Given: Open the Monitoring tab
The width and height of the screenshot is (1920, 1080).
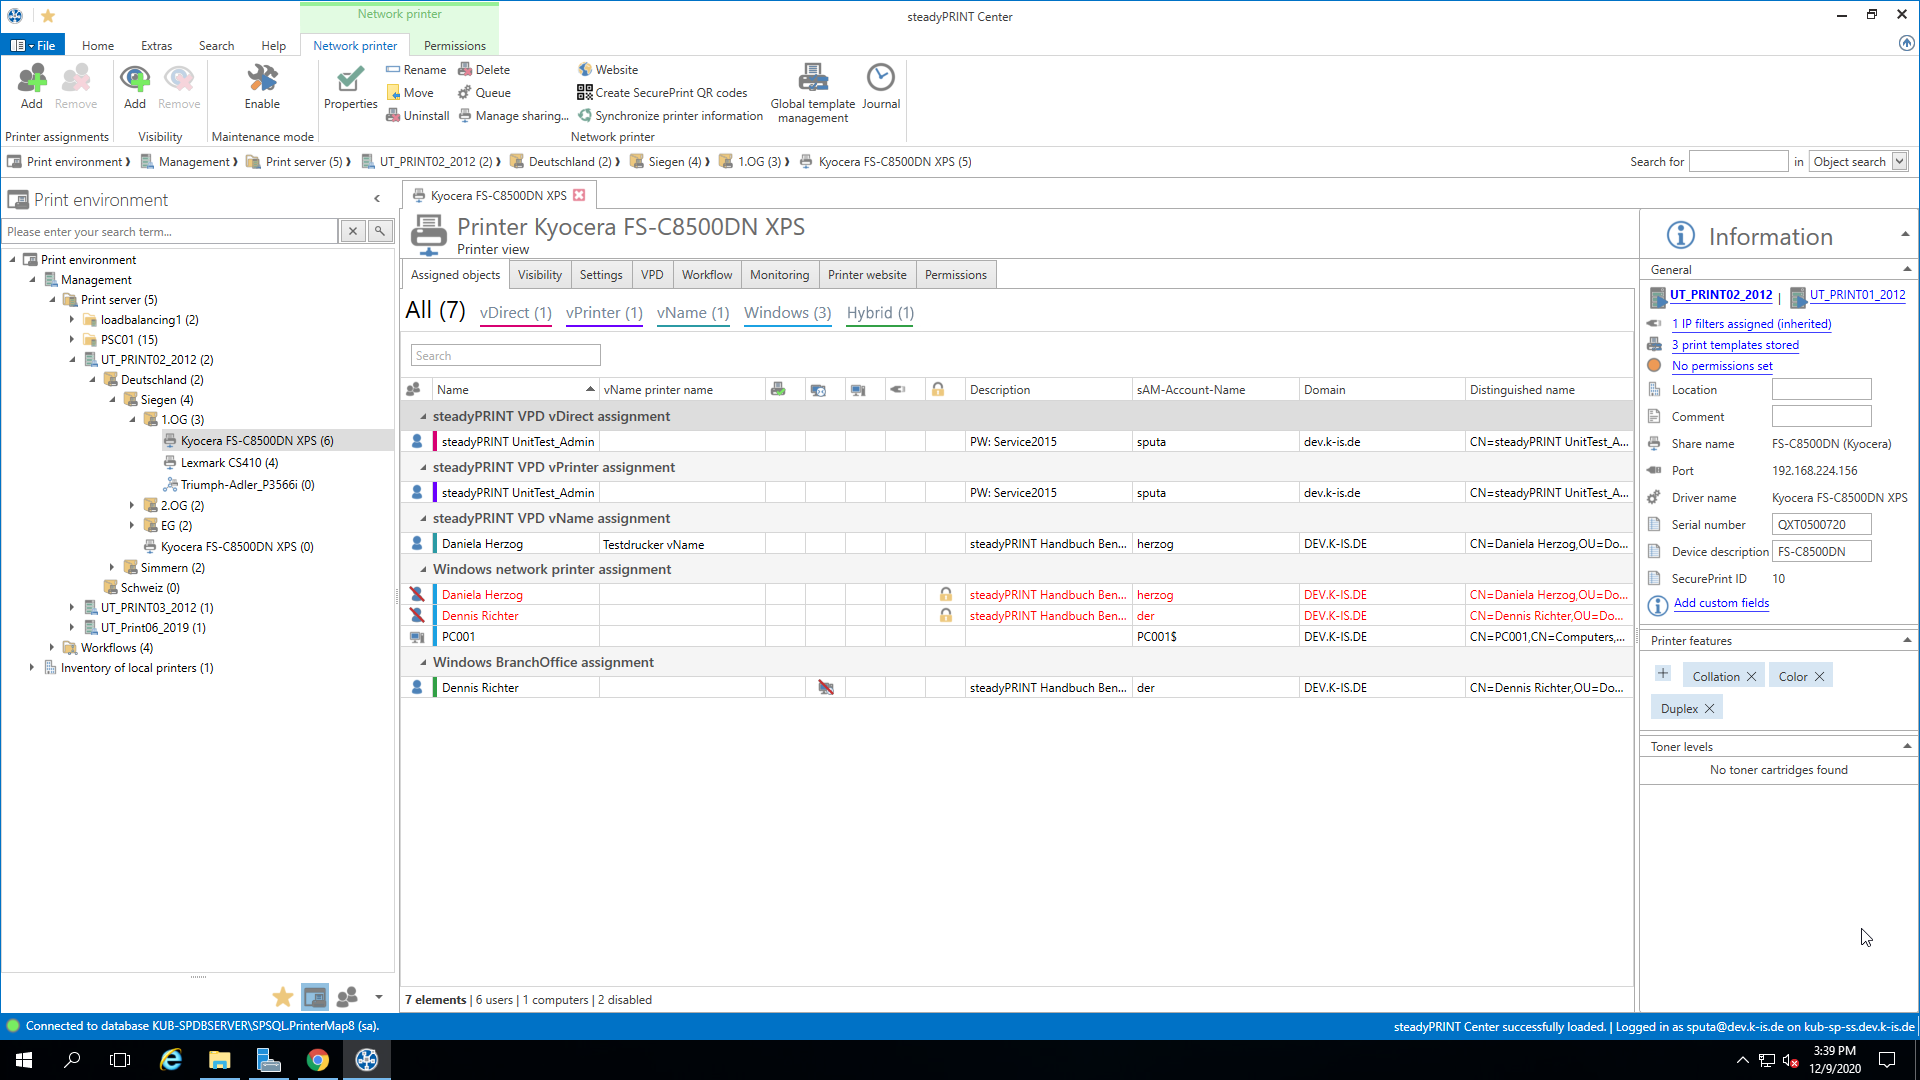Looking at the screenshot, I should pyautogui.click(x=779, y=275).
